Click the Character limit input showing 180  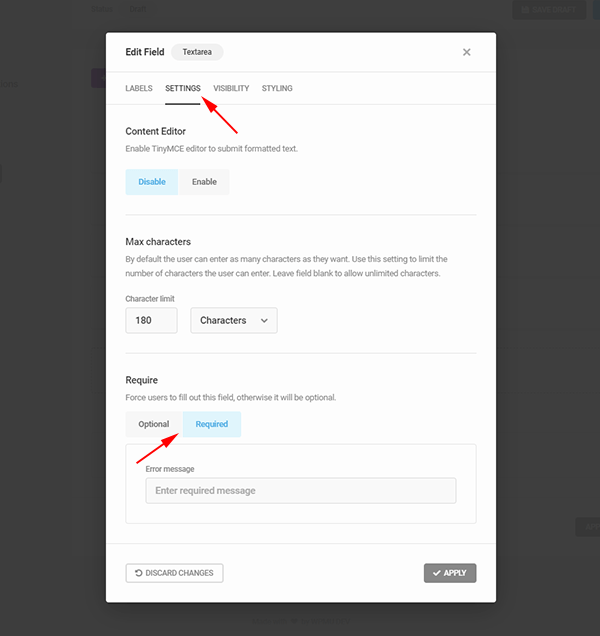[x=151, y=321]
